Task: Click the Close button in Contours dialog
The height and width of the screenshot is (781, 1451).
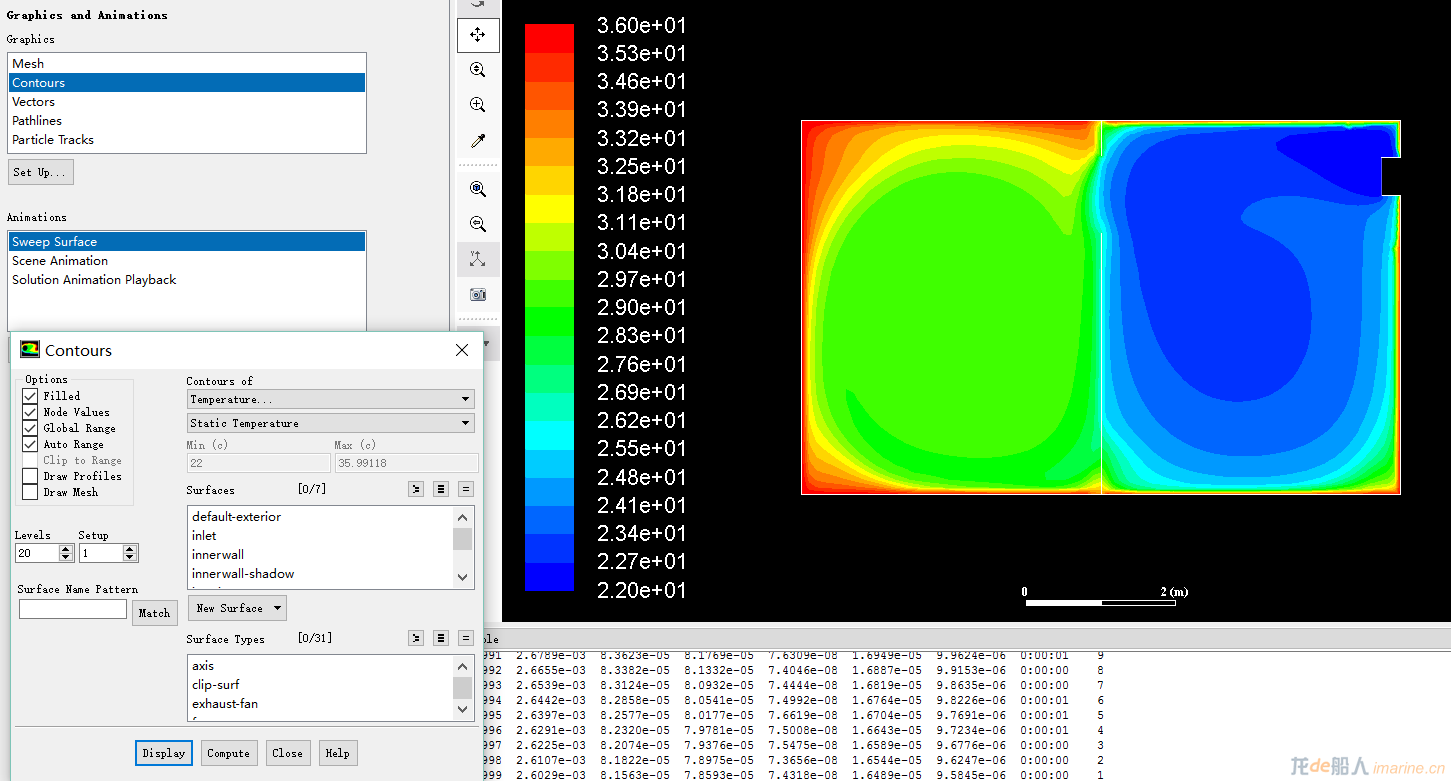Action: pyautogui.click(x=287, y=753)
